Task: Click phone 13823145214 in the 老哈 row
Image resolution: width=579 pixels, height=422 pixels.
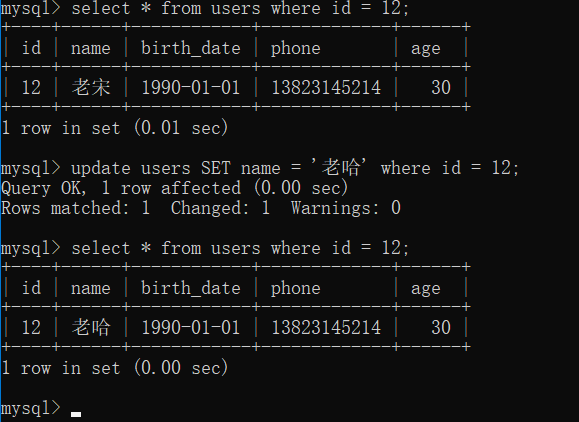Action: (326, 328)
